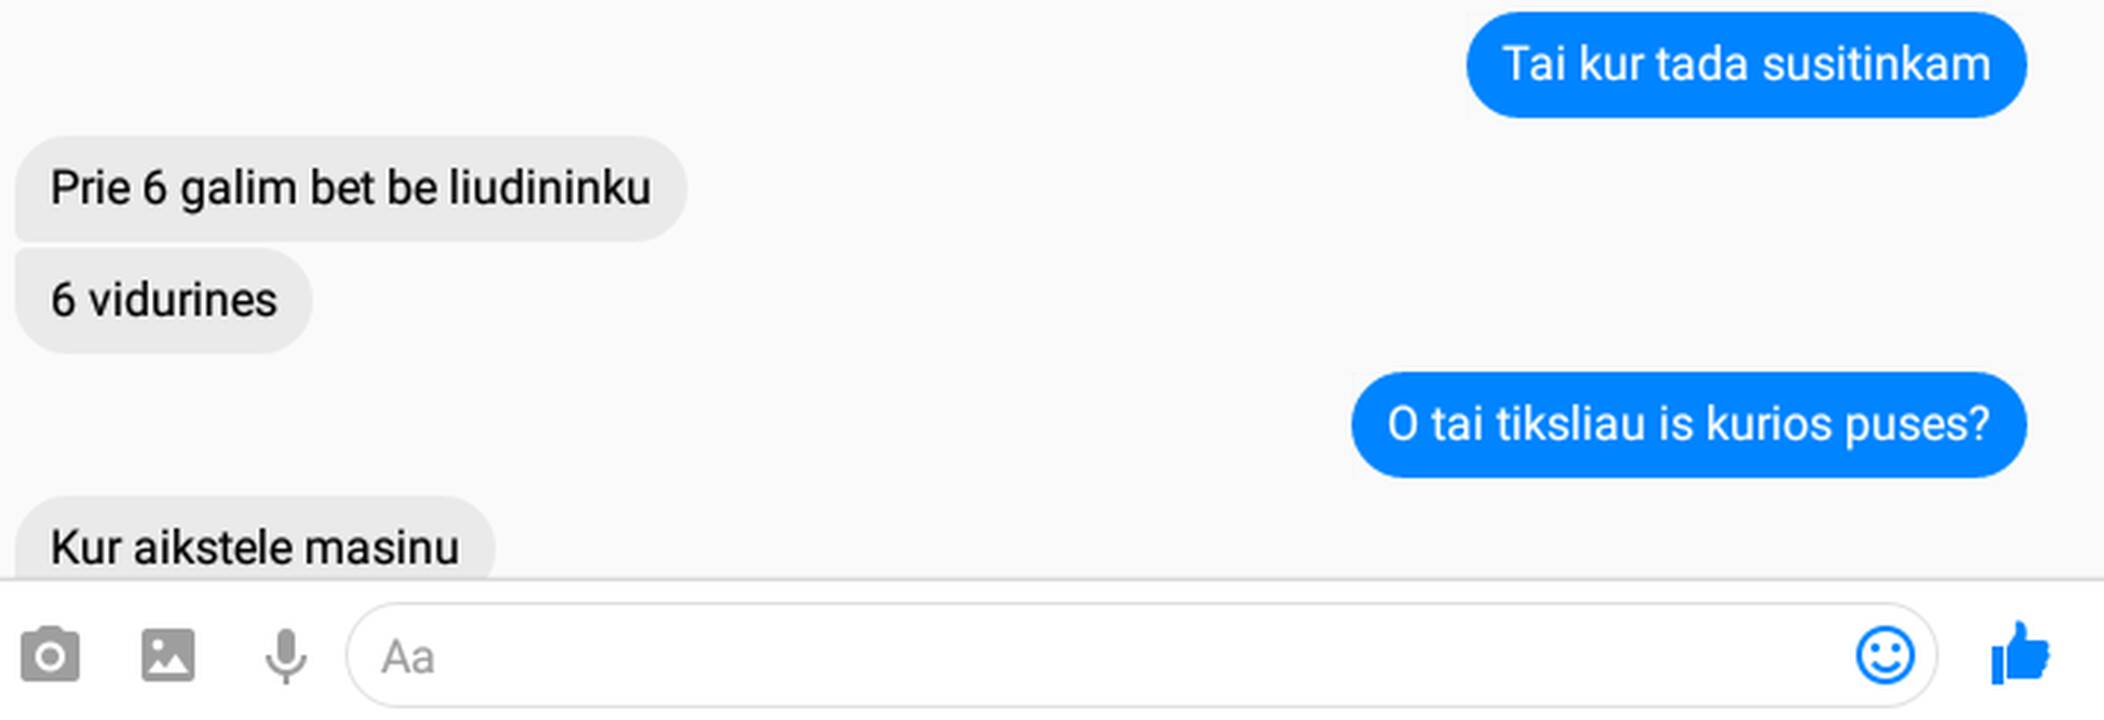Open the image gallery picker
The height and width of the screenshot is (720, 2104).
(x=168, y=656)
